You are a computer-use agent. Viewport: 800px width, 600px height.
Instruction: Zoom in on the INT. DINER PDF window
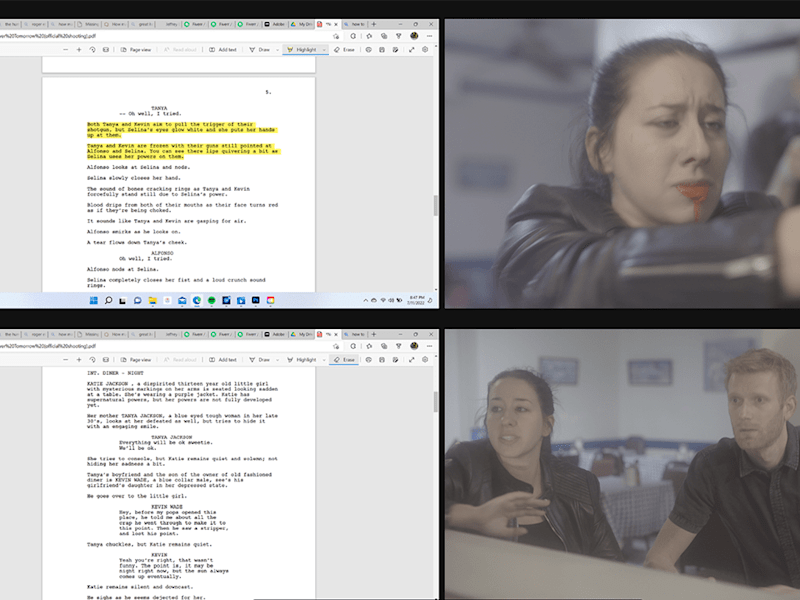79,360
